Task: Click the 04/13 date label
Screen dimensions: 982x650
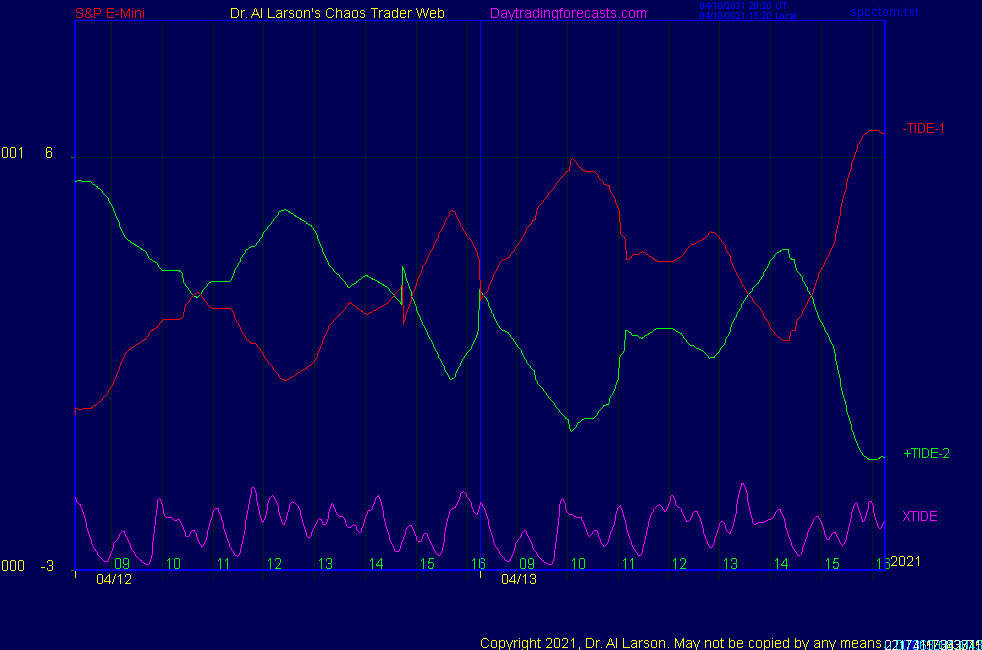Action: coord(518,579)
